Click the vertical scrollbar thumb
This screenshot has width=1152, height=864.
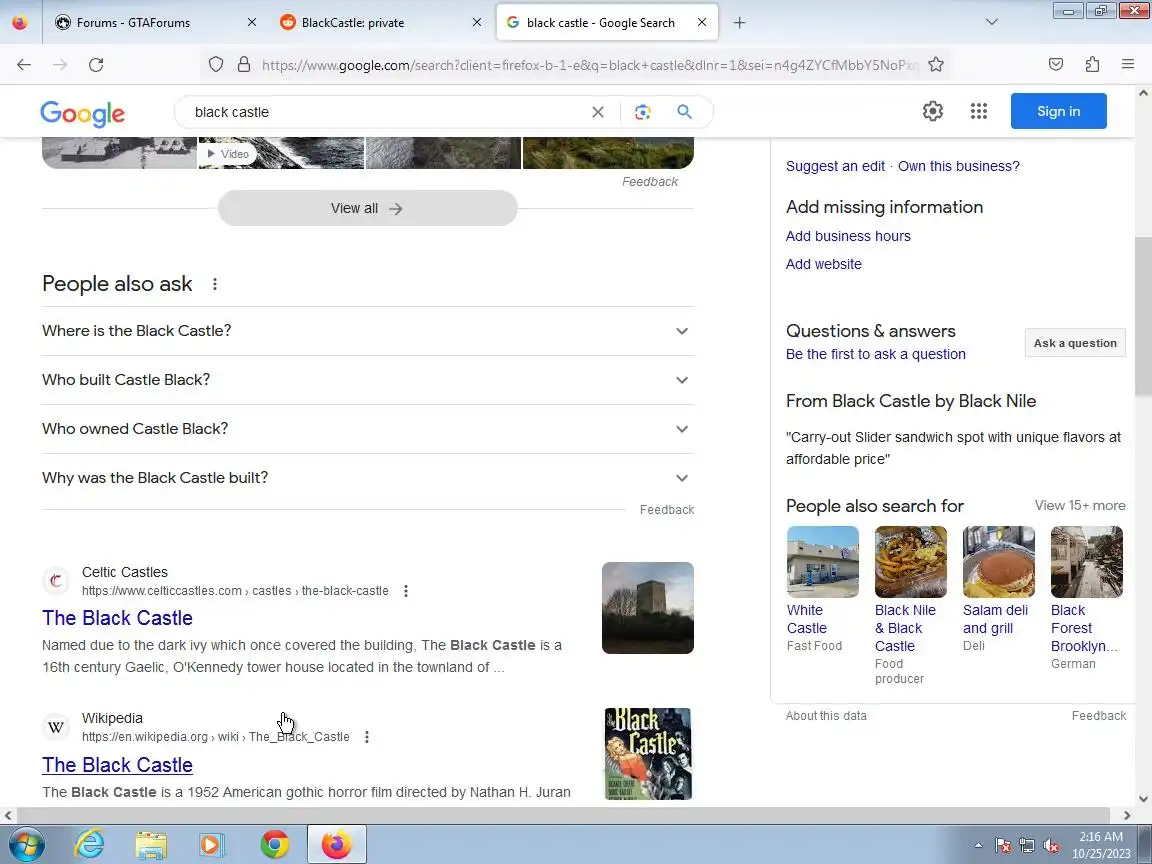[1143, 316]
